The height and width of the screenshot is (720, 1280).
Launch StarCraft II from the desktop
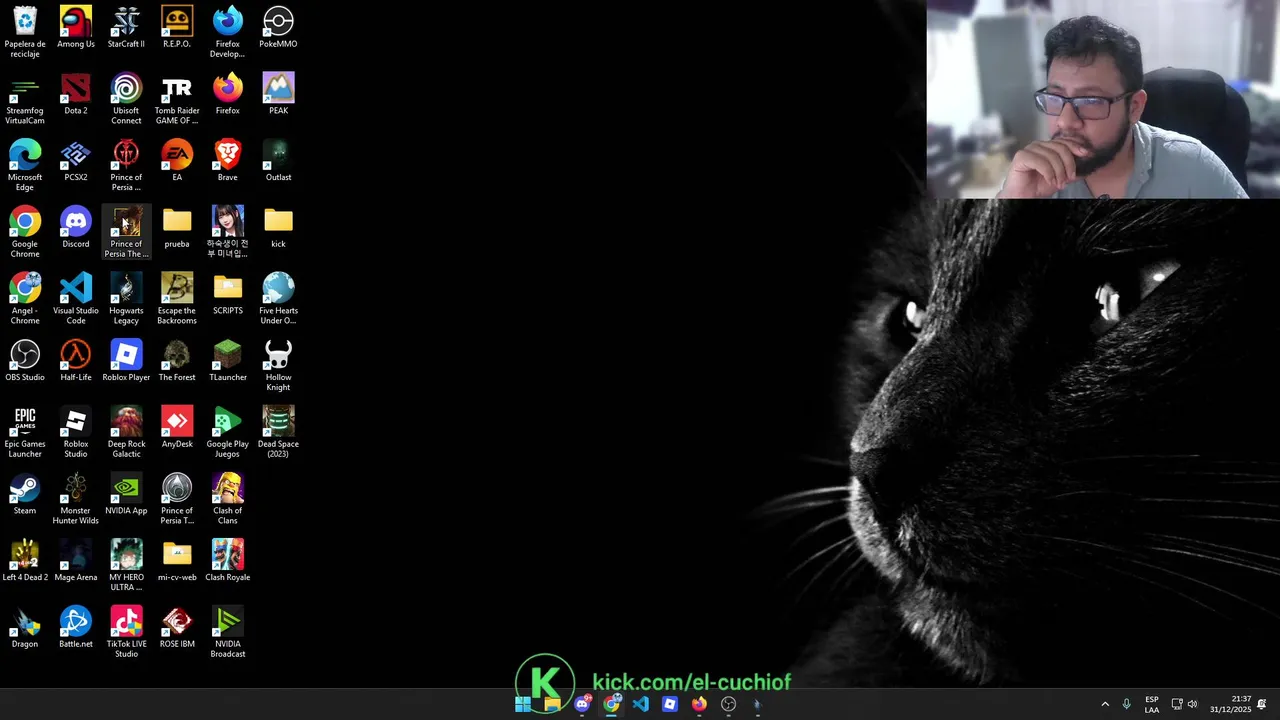point(126,27)
